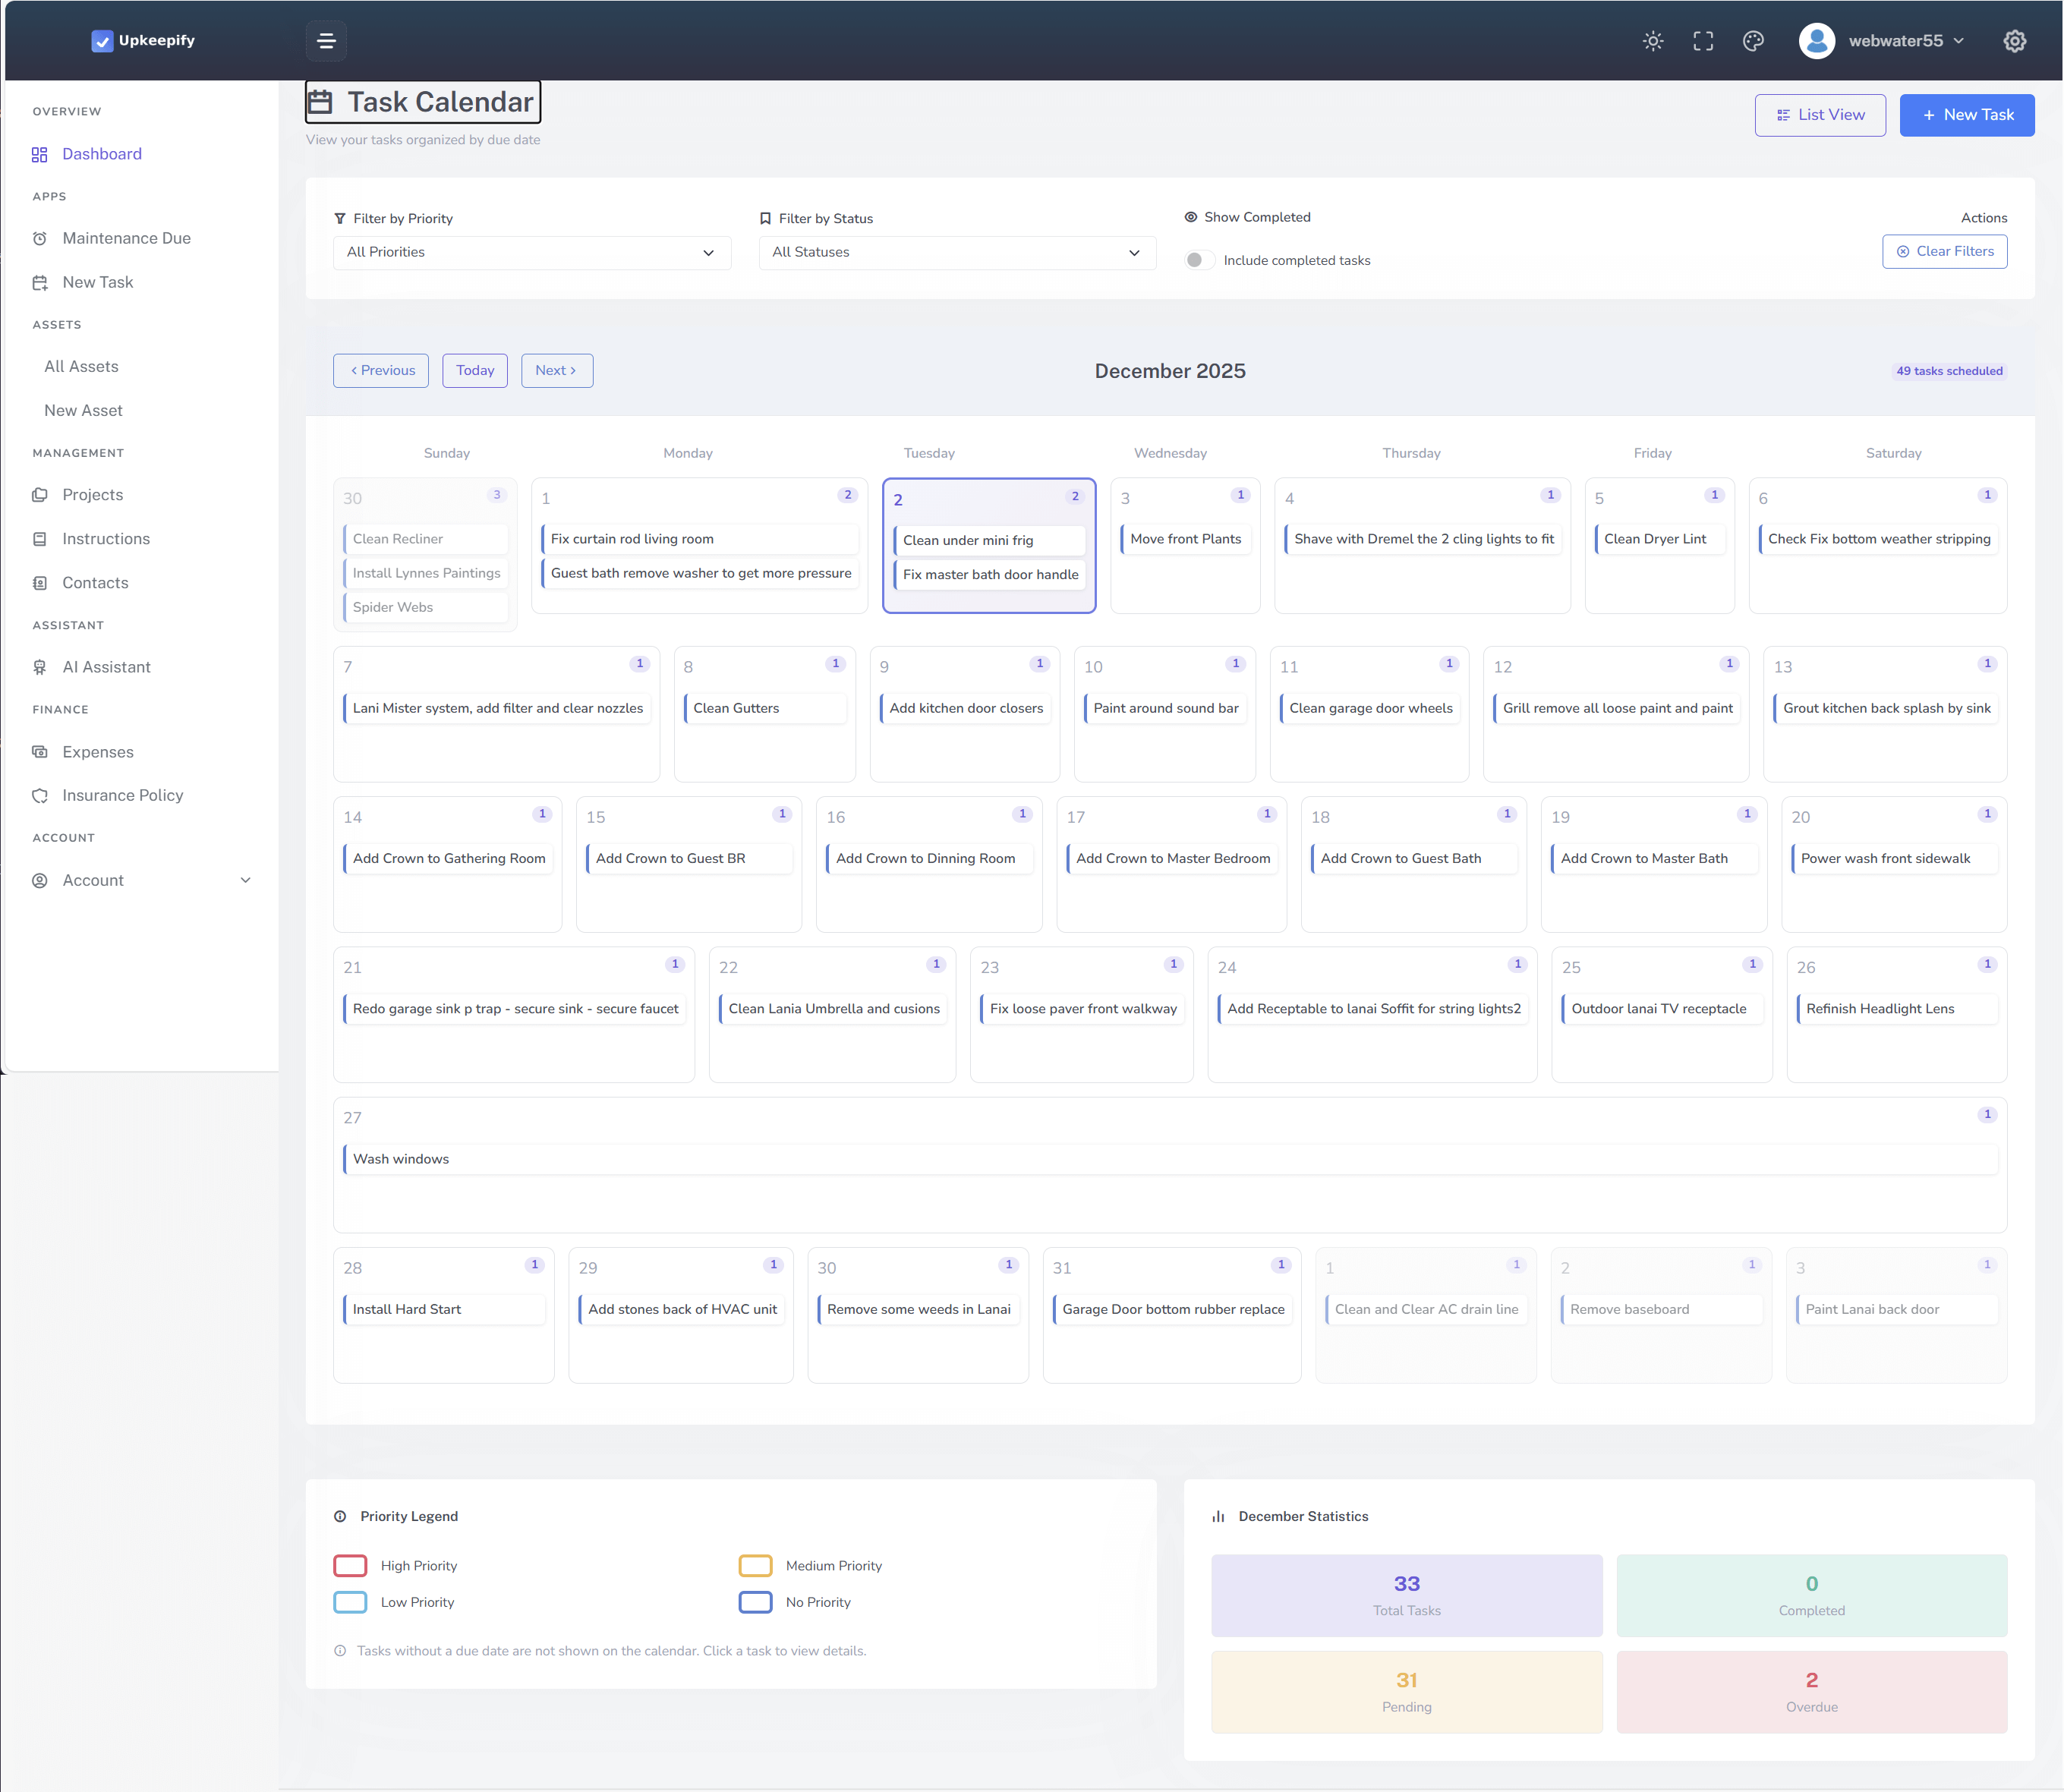
Task: Open the All Priorities dropdown
Action: (531, 252)
